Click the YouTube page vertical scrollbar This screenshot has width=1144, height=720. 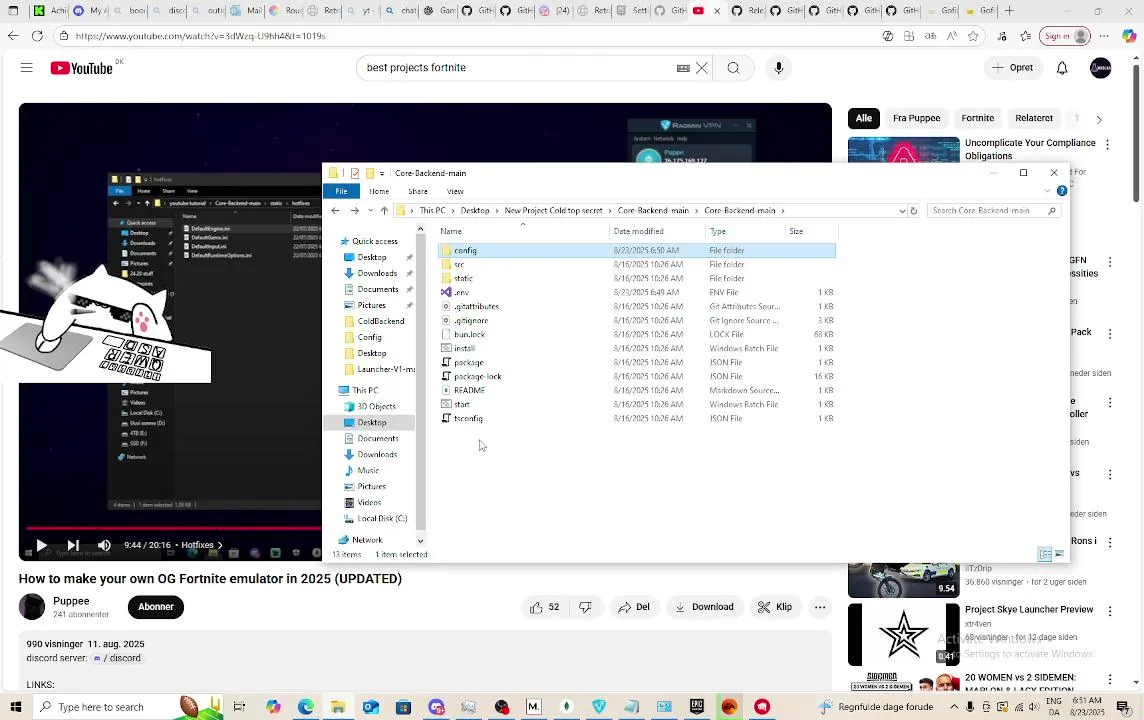click(x=1136, y=135)
